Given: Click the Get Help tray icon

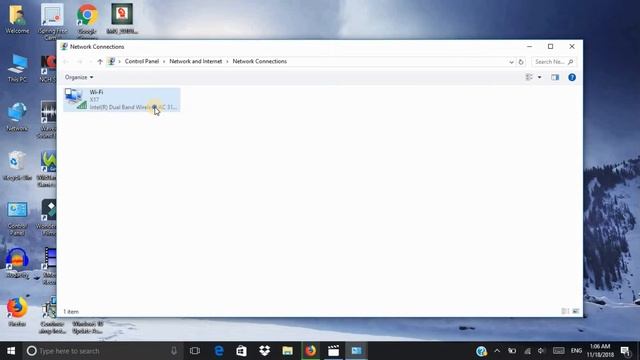Looking at the screenshot, I should [x=481, y=351].
